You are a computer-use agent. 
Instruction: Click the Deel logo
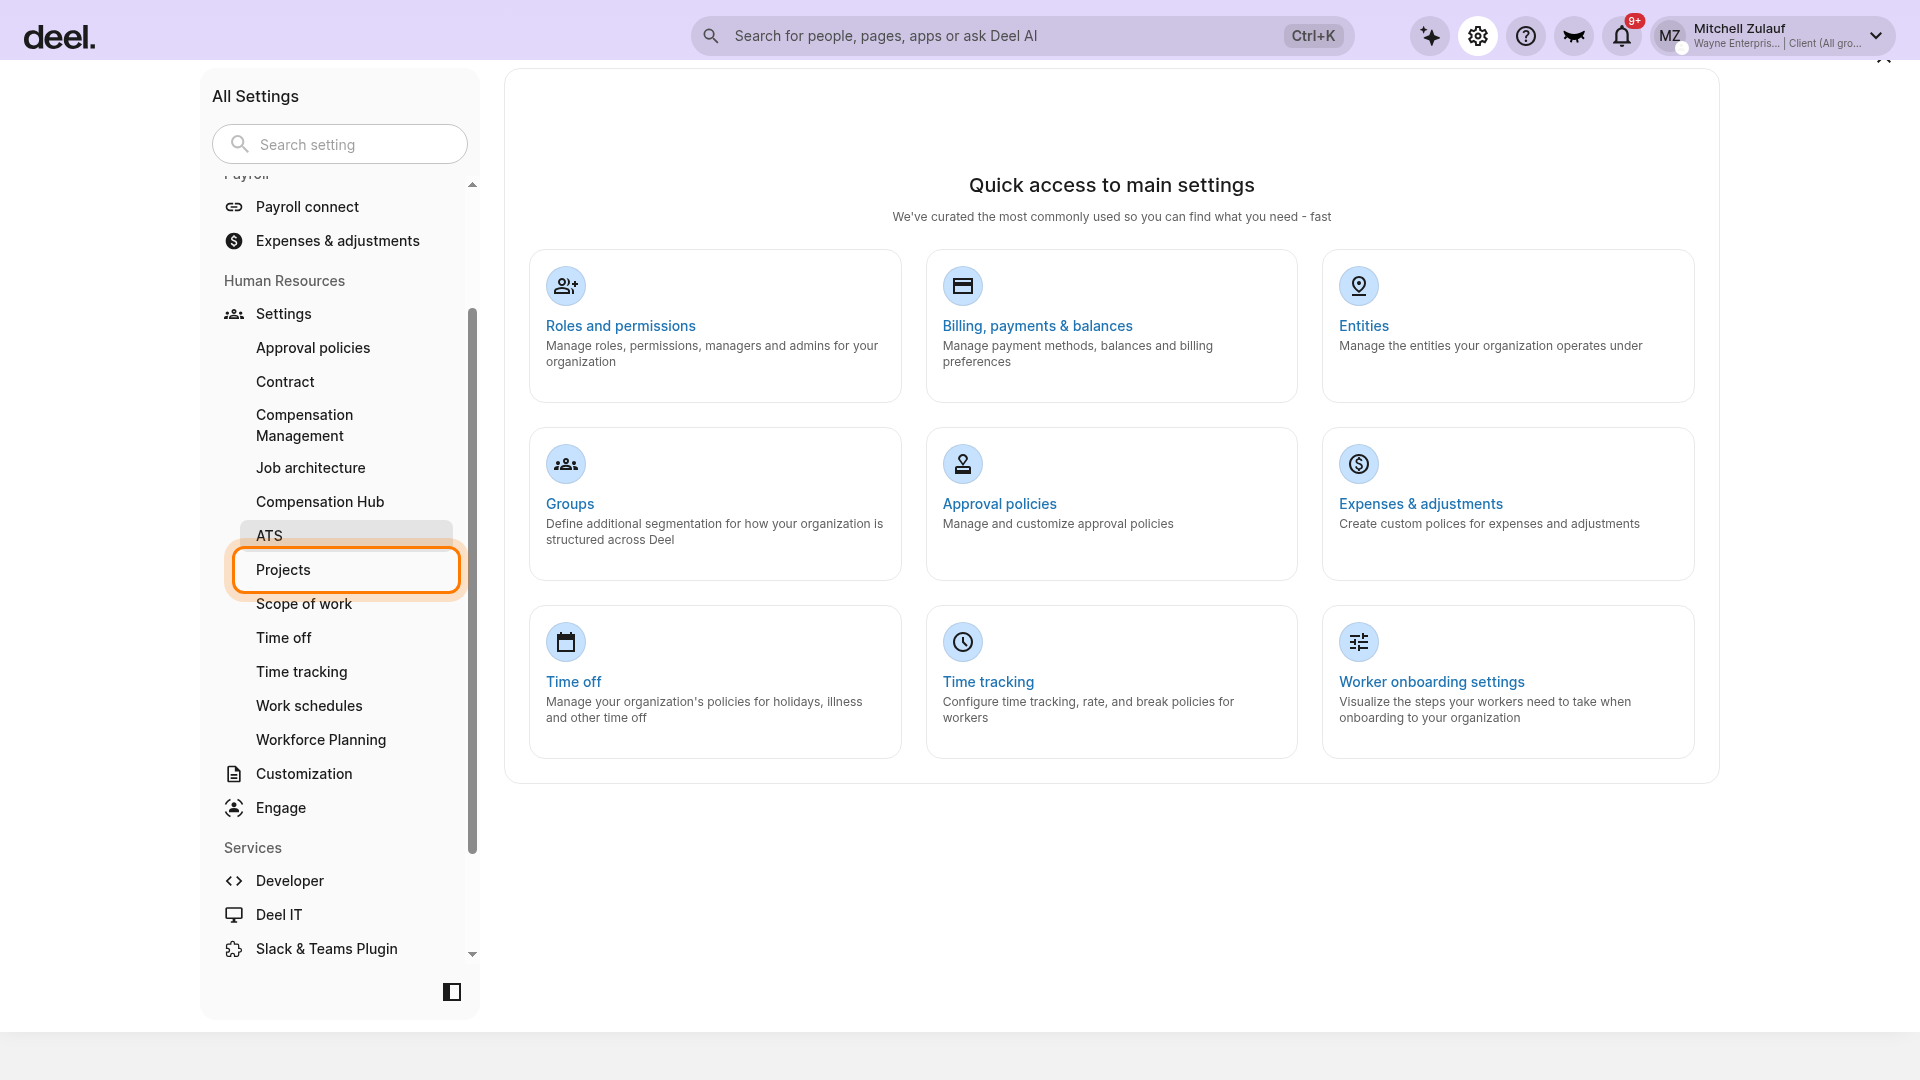point(59,38)
